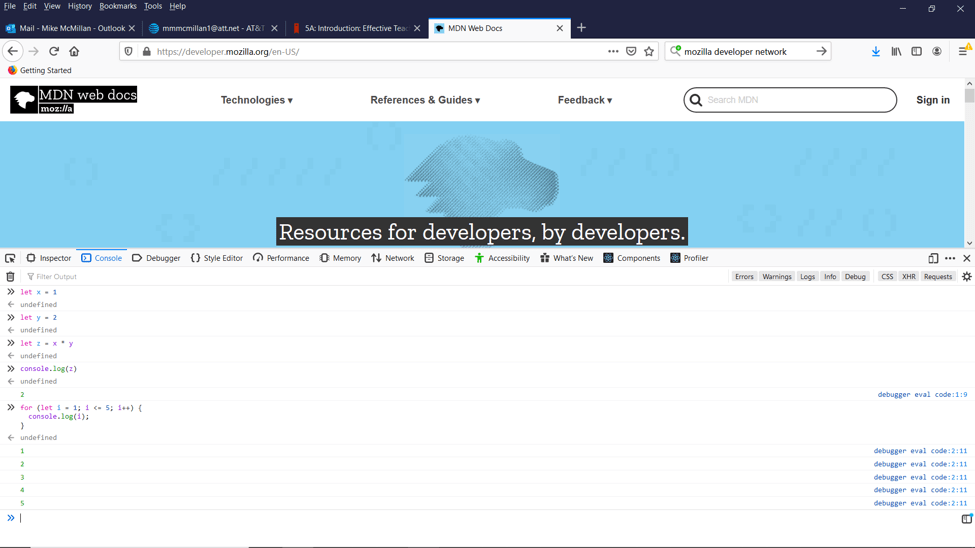Click the Sign in link

933,100
